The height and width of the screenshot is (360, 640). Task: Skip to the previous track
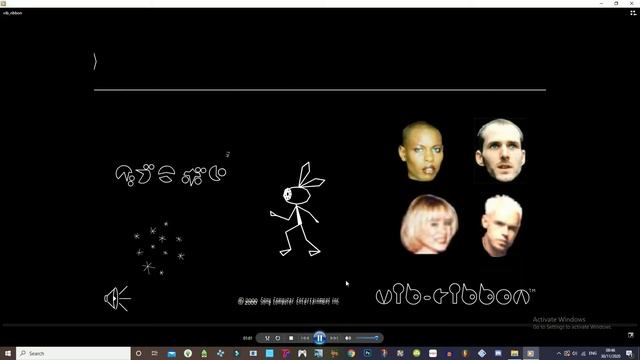point(305,338)
